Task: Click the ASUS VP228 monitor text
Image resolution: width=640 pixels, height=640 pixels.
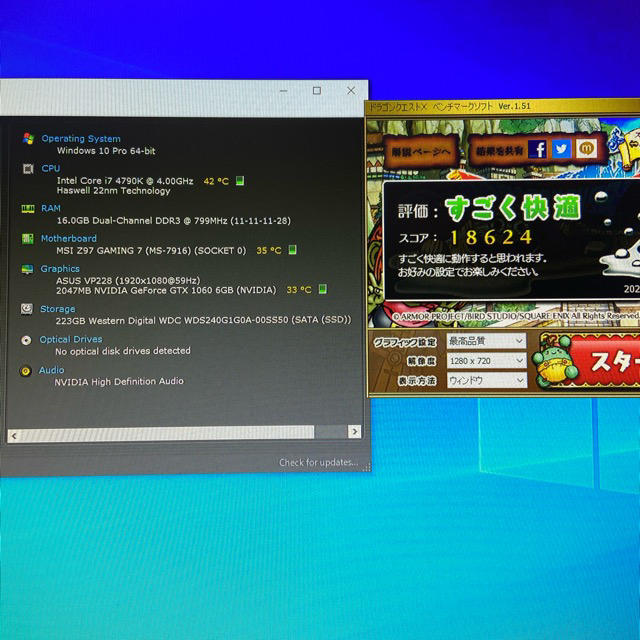Action: (x=128, y=280)
